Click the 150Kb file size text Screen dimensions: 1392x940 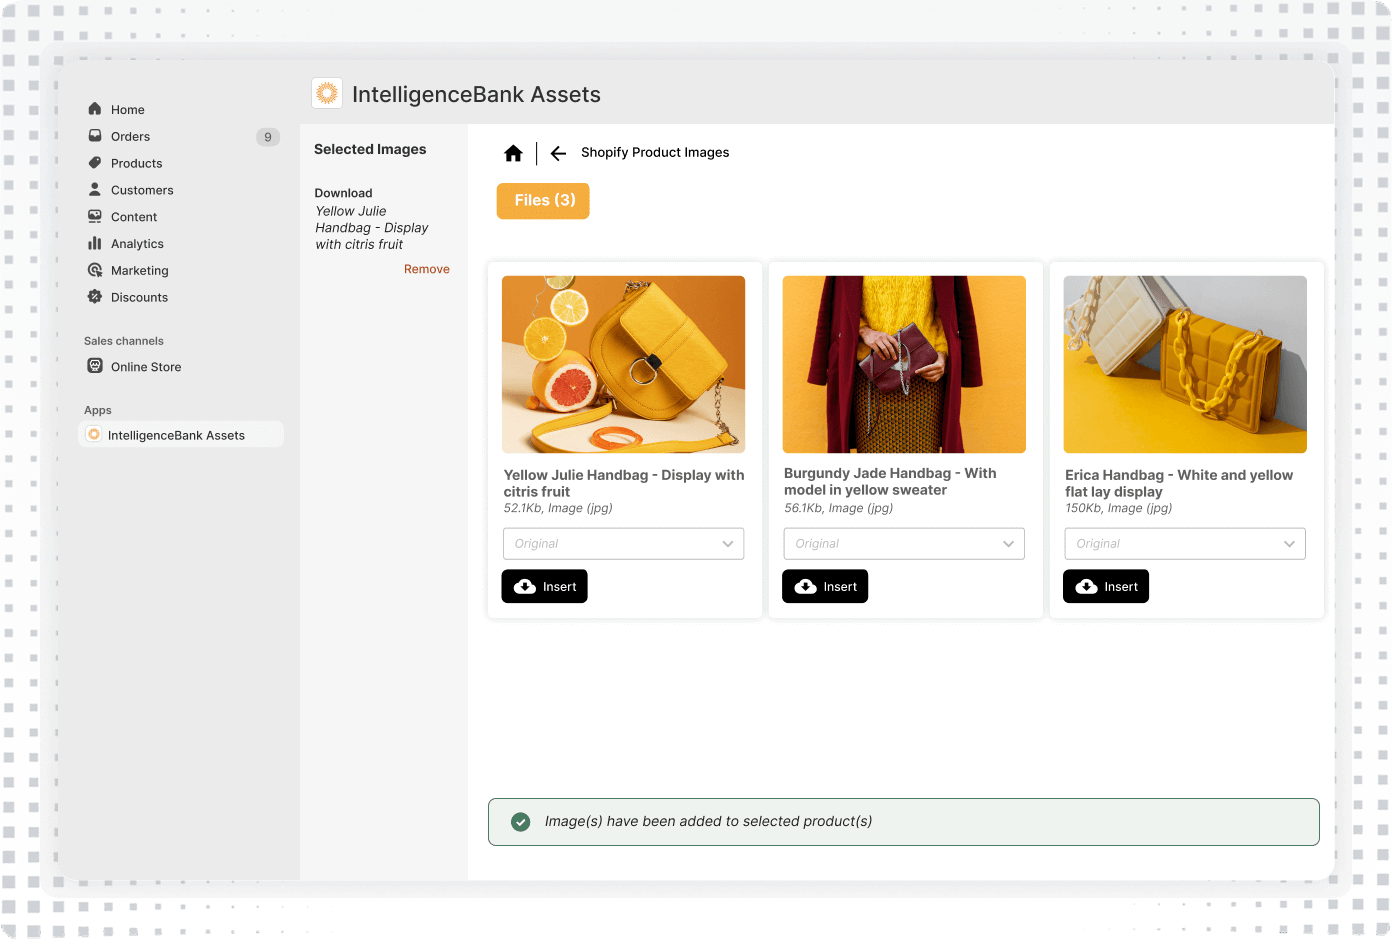1118,509
